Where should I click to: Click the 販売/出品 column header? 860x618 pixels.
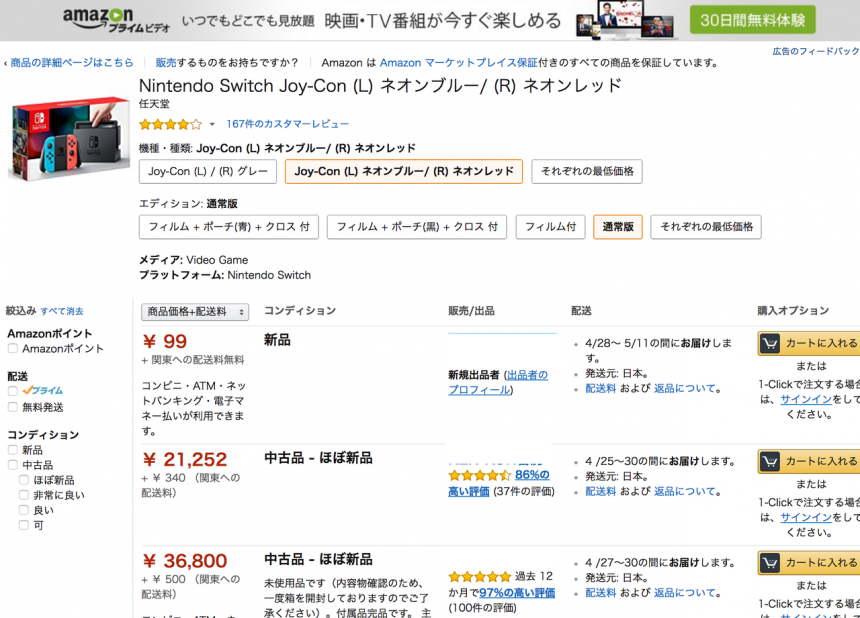click(471, 311)
